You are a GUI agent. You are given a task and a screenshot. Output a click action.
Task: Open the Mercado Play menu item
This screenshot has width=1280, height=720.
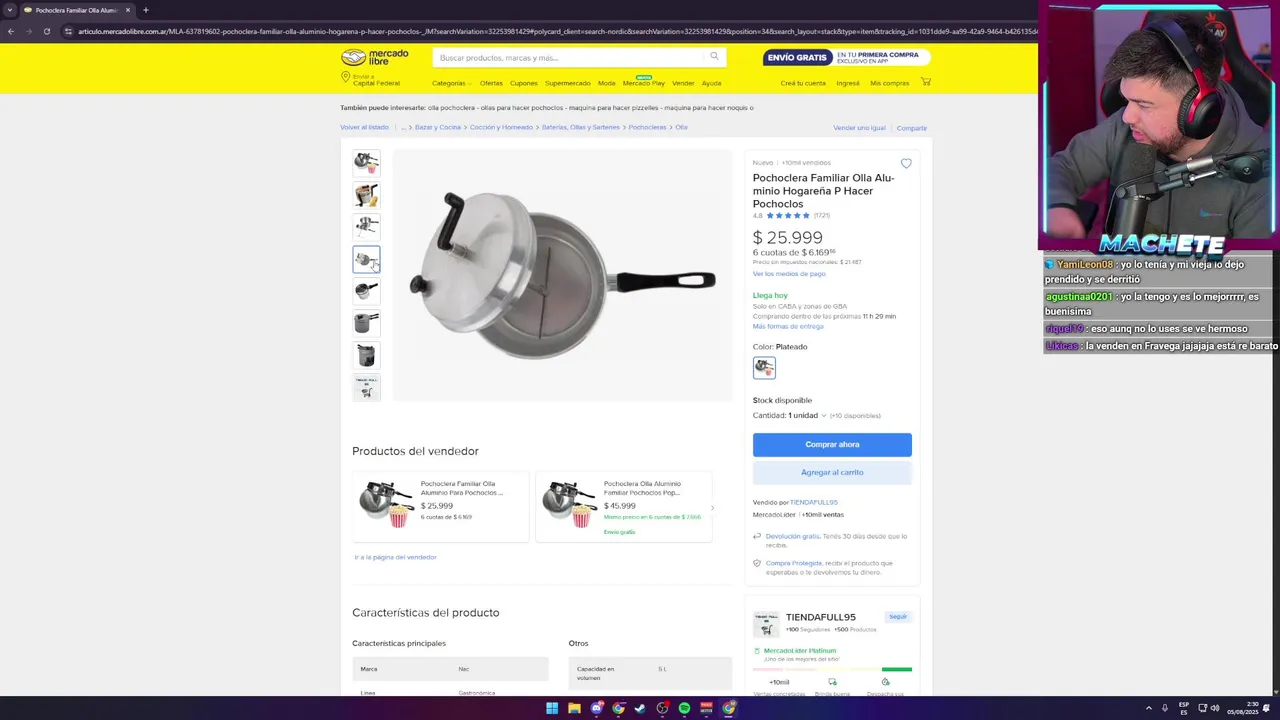pos(644,83)
